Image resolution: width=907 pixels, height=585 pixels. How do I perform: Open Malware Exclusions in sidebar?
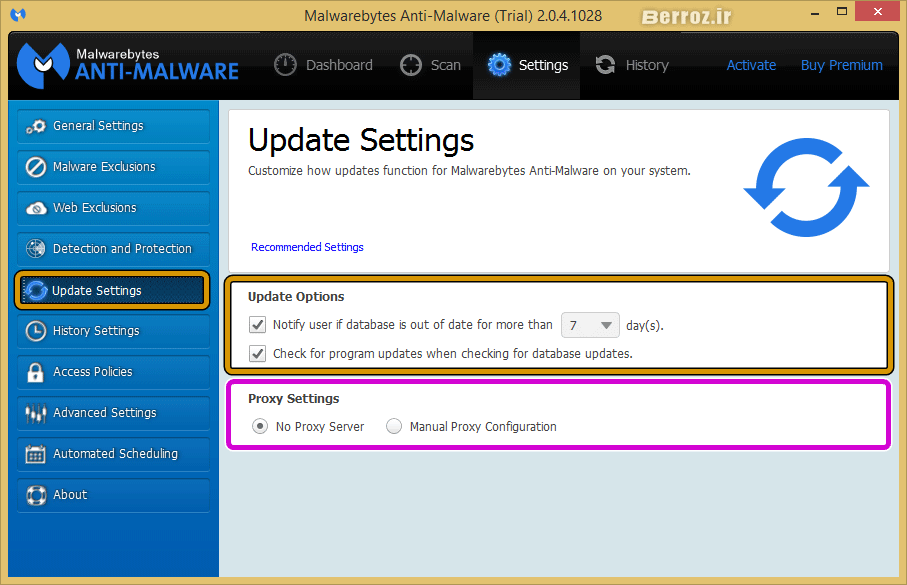(113, 167)
